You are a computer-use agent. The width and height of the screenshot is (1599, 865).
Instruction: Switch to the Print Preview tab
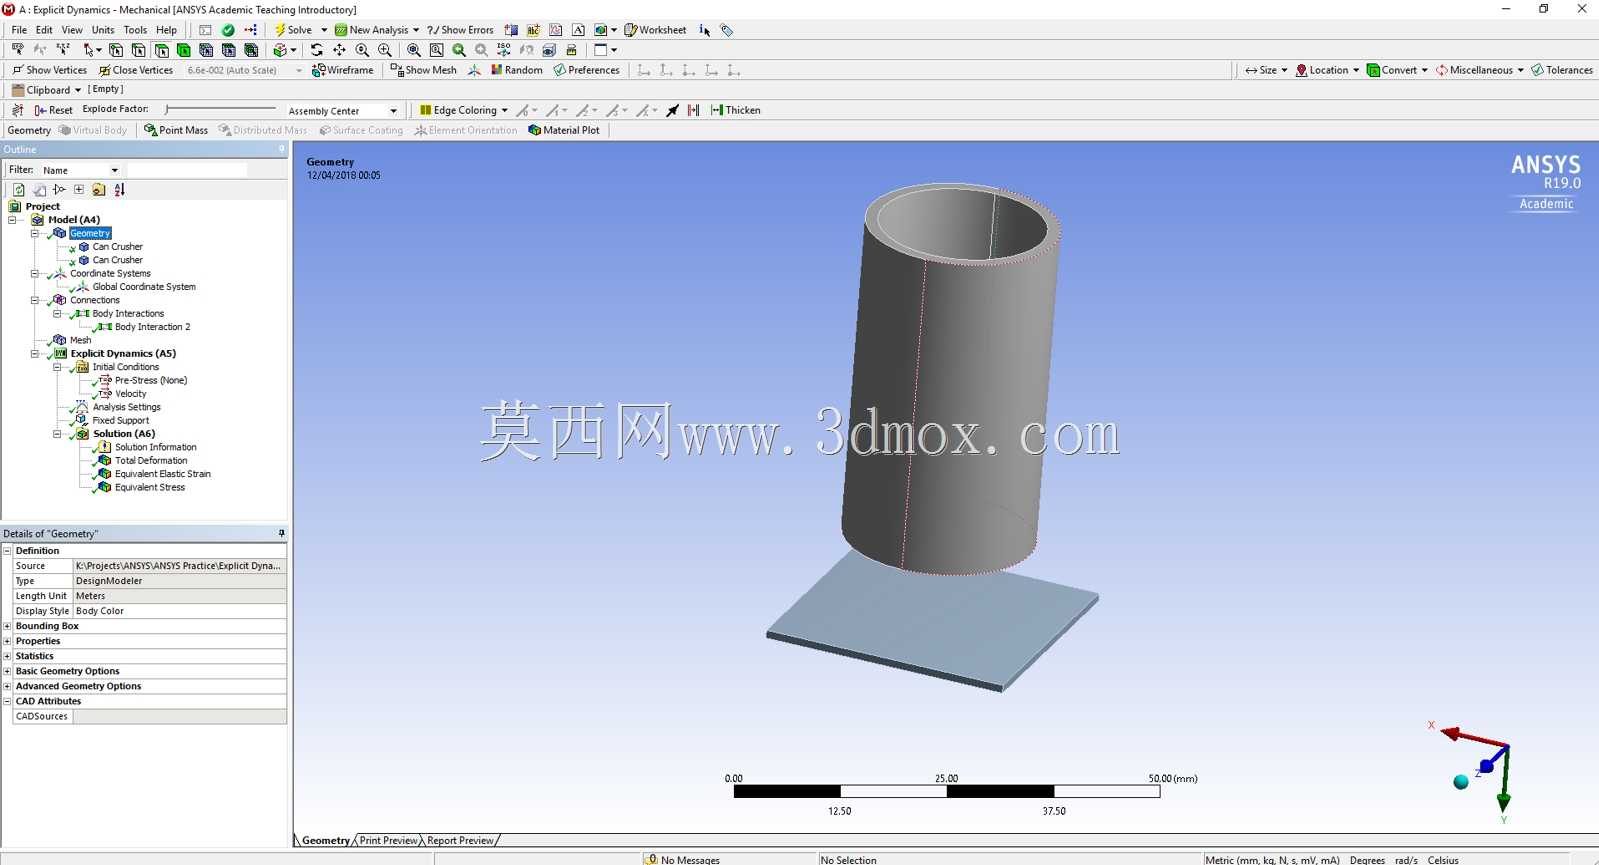point(388,840)
